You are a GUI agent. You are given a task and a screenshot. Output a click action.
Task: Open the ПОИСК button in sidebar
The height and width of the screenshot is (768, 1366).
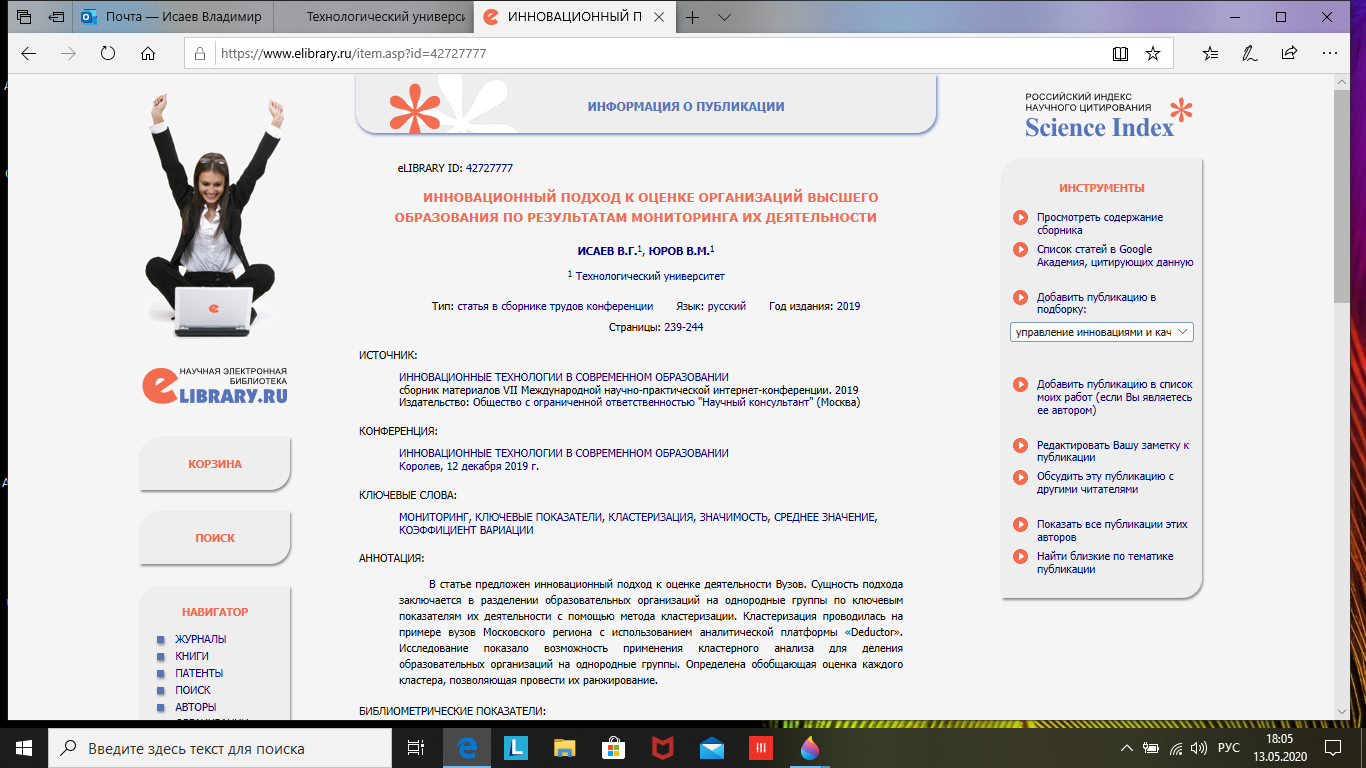215,538
